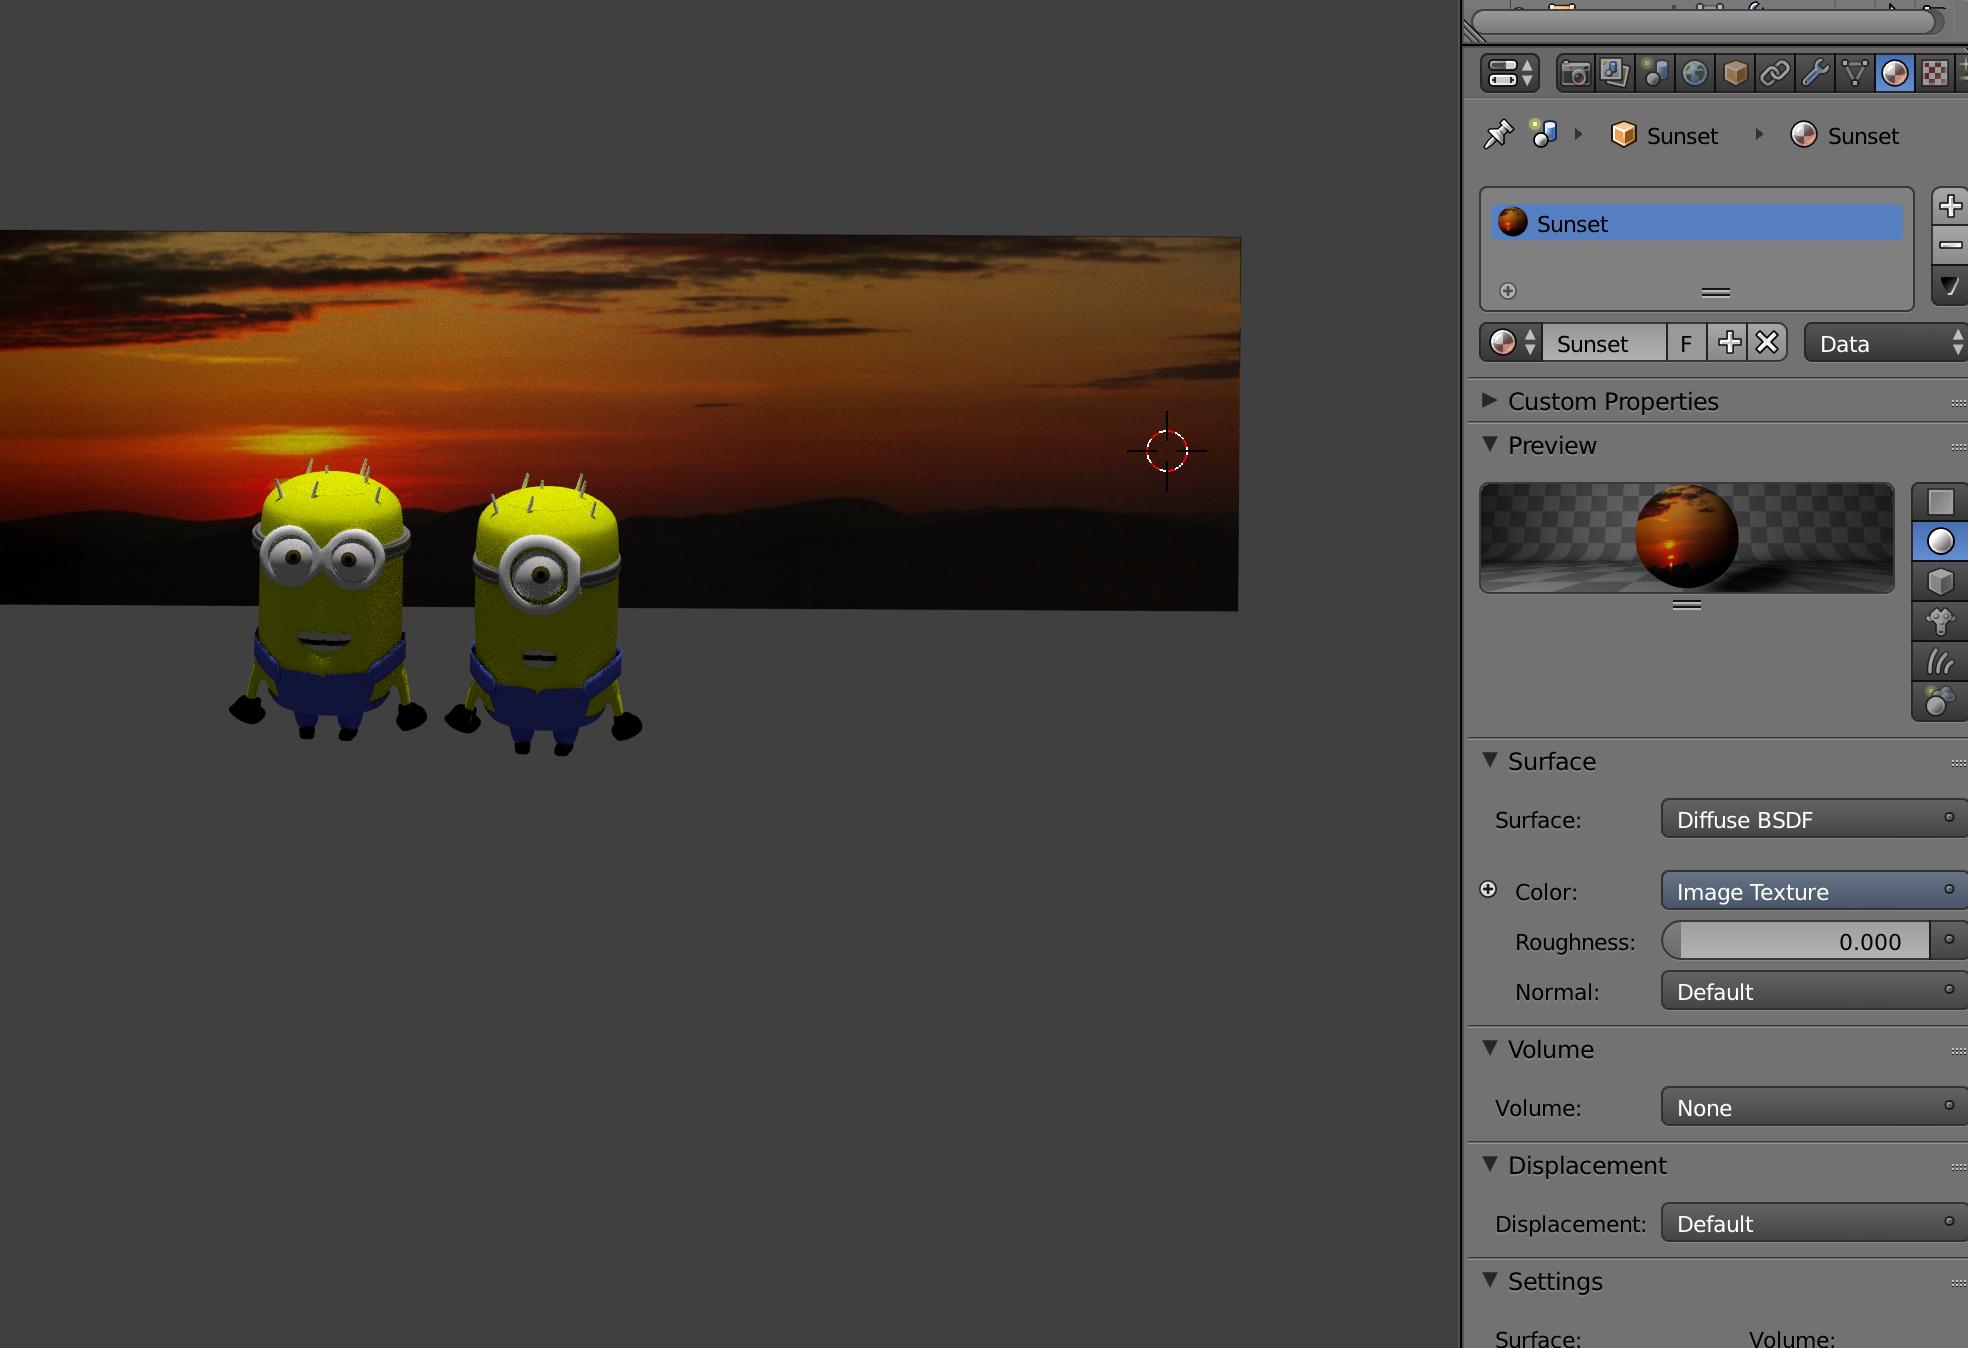
Task: Open the Volume None shader dropdown
Action: [x=1814, y=1107]
